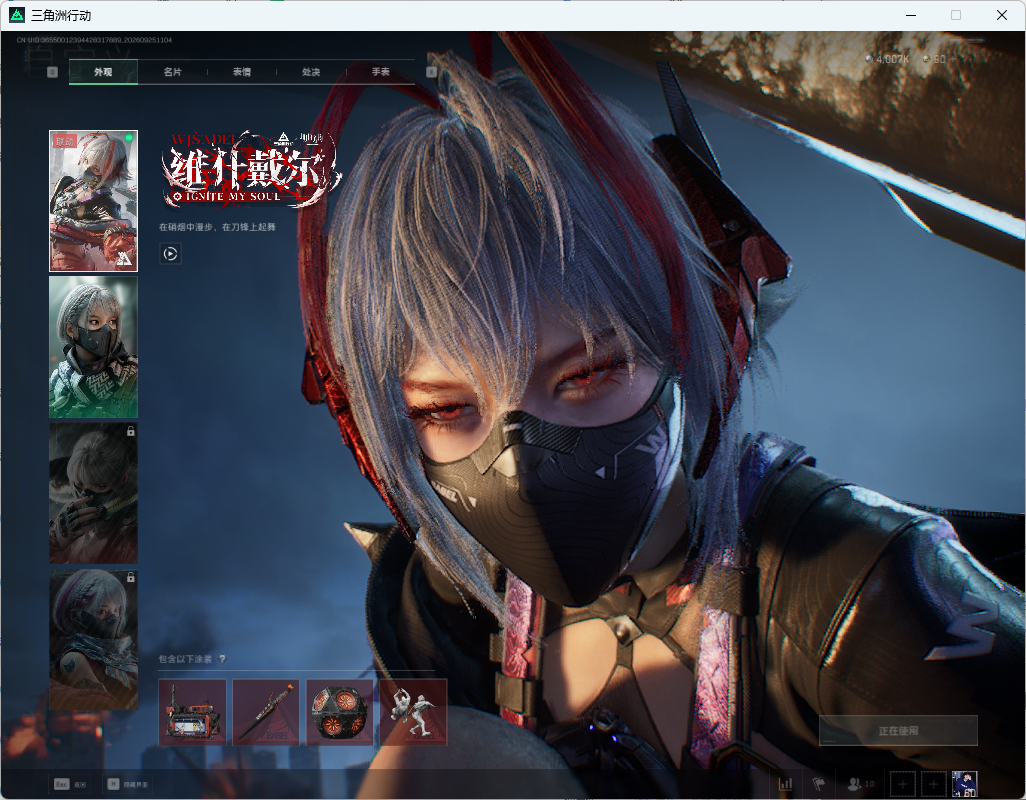The height and width of the screenshot is (800, 1026).
Task: Click the 维什戴尔 skin title logo
Action: point(251,169)
